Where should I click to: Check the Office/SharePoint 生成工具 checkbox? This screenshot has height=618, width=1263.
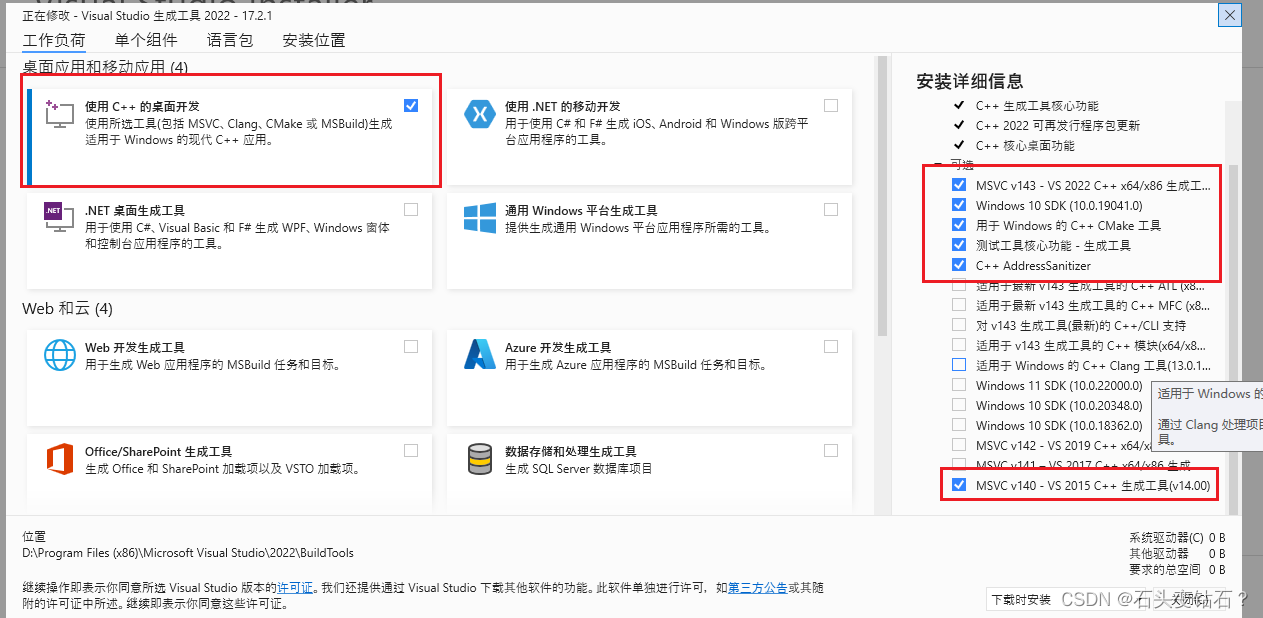411,450
